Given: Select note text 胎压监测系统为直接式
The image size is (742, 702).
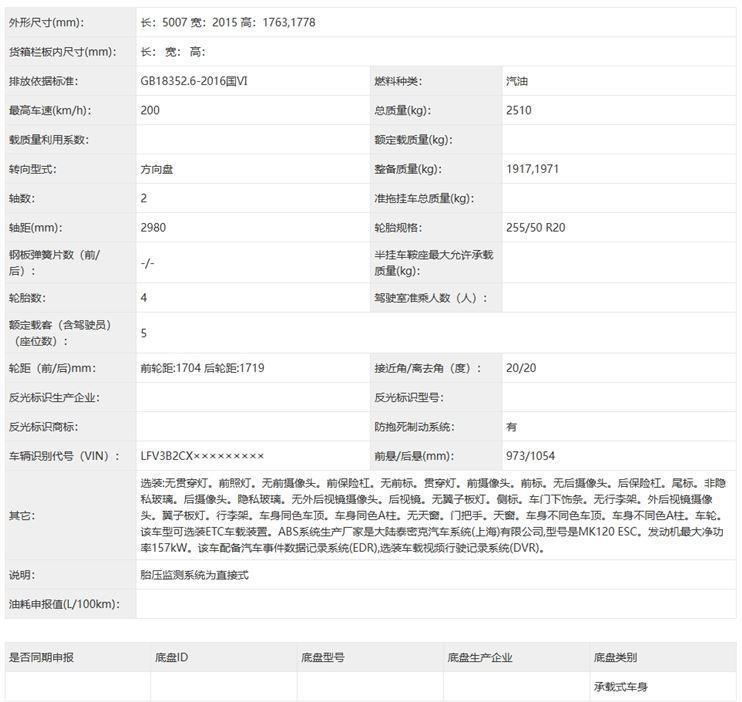Looking at the screenshot, I should tap(194, 575).
